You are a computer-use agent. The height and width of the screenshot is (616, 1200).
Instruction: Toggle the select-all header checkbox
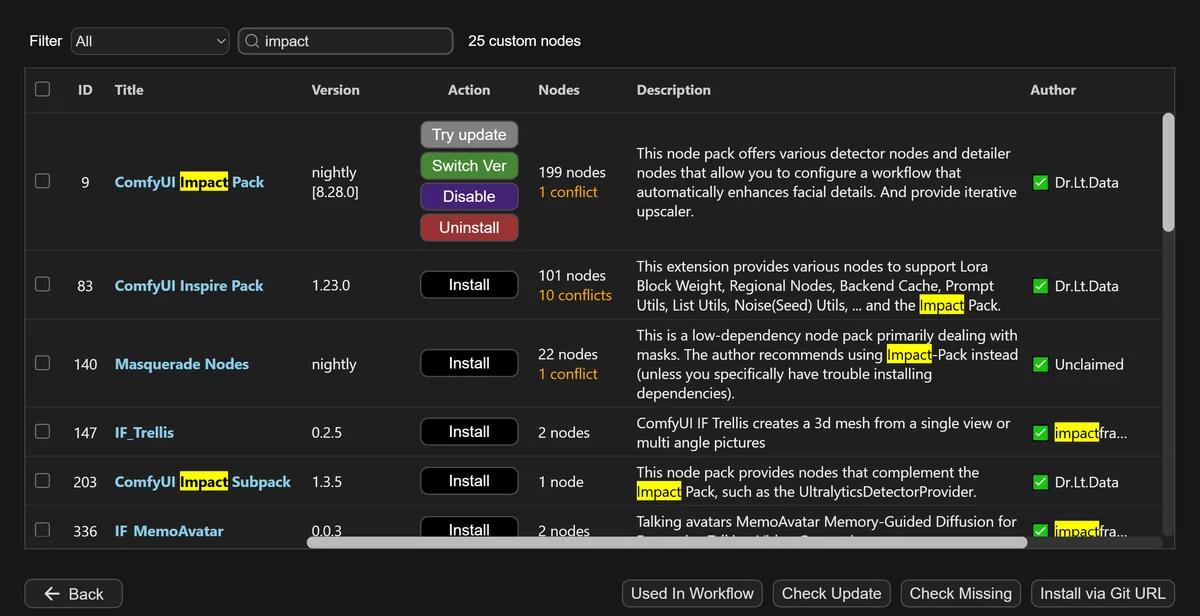pos(42,89)
